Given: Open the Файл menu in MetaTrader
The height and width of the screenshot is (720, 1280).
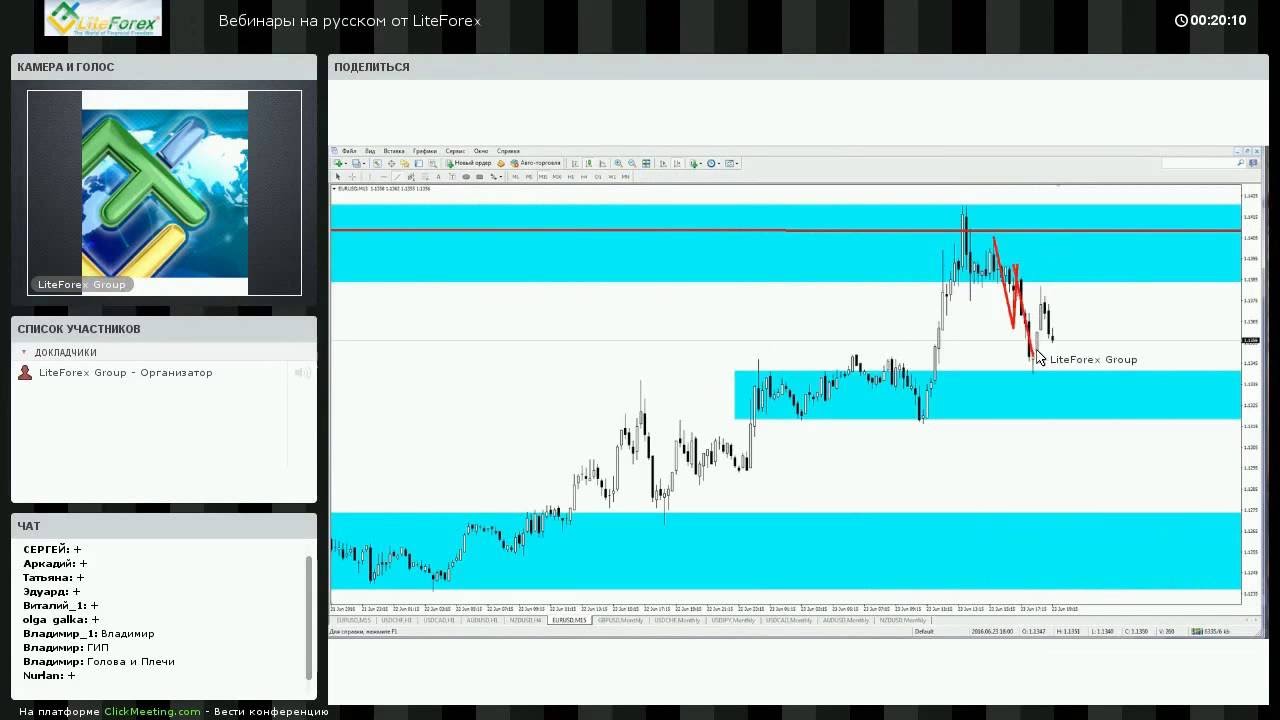Looking at the screenshot, I should [349, 151].
